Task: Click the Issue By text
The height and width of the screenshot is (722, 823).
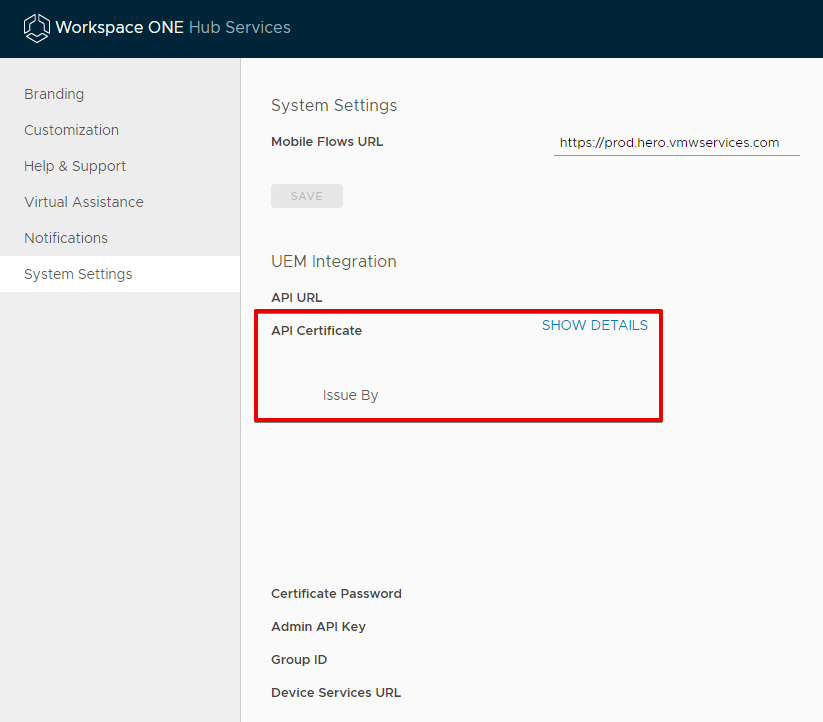Action: coord(350,395)
